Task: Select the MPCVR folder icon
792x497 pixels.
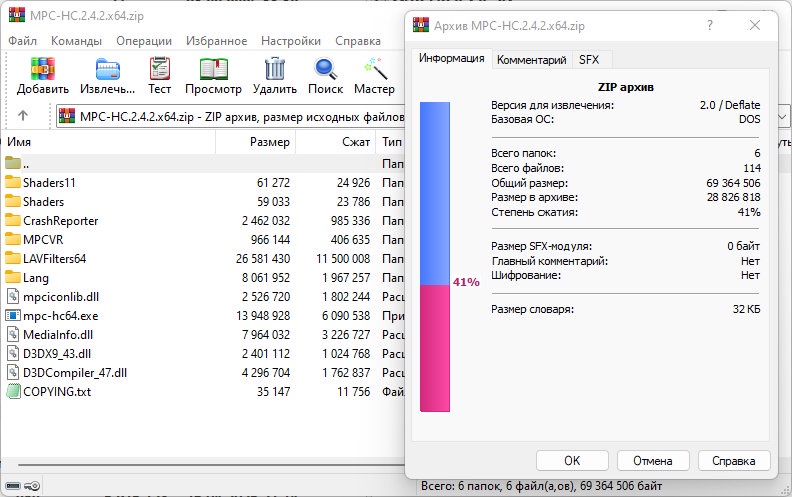Action: (x=13, y=239)
